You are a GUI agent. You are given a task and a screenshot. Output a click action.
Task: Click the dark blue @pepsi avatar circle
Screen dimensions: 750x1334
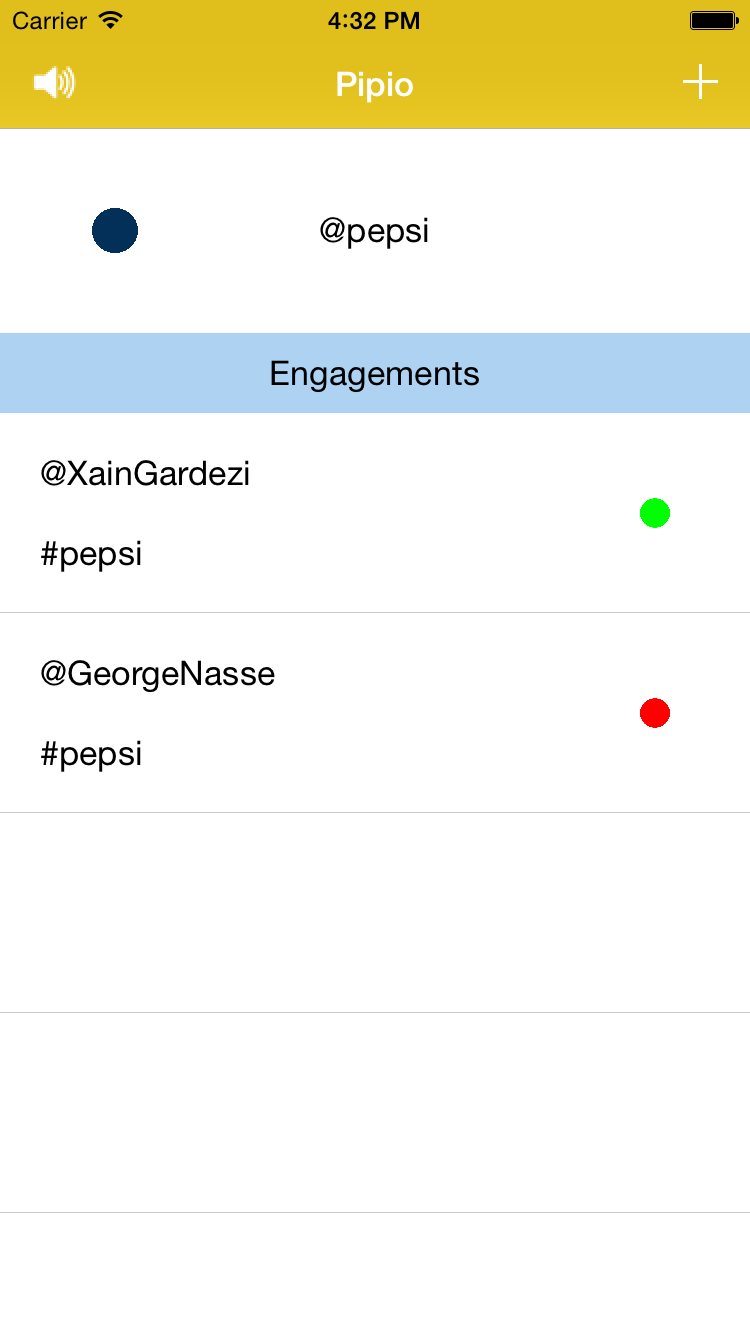click(x=115, y=231)
